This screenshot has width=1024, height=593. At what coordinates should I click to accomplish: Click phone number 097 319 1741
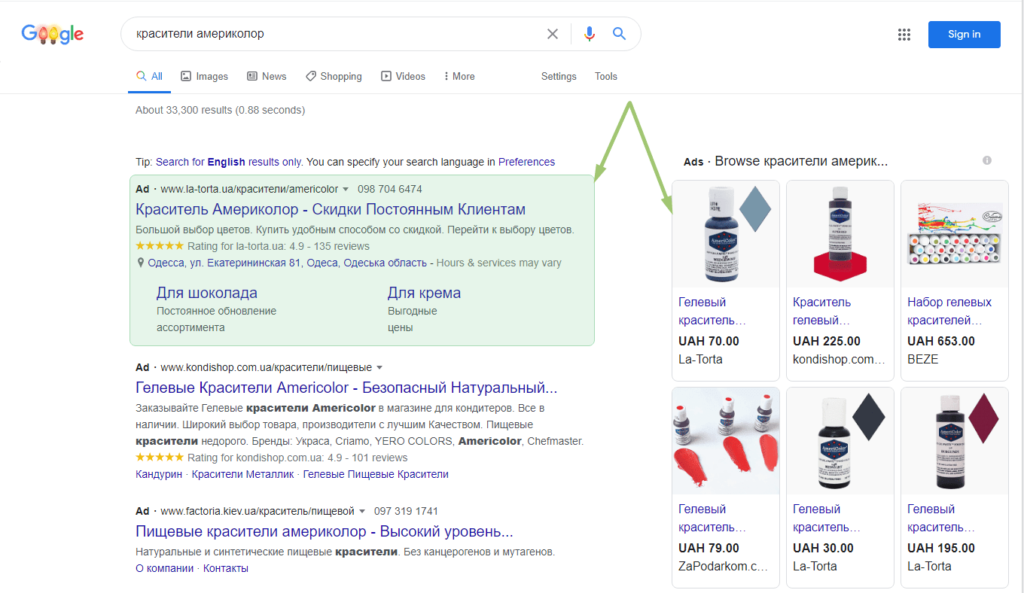406,511
